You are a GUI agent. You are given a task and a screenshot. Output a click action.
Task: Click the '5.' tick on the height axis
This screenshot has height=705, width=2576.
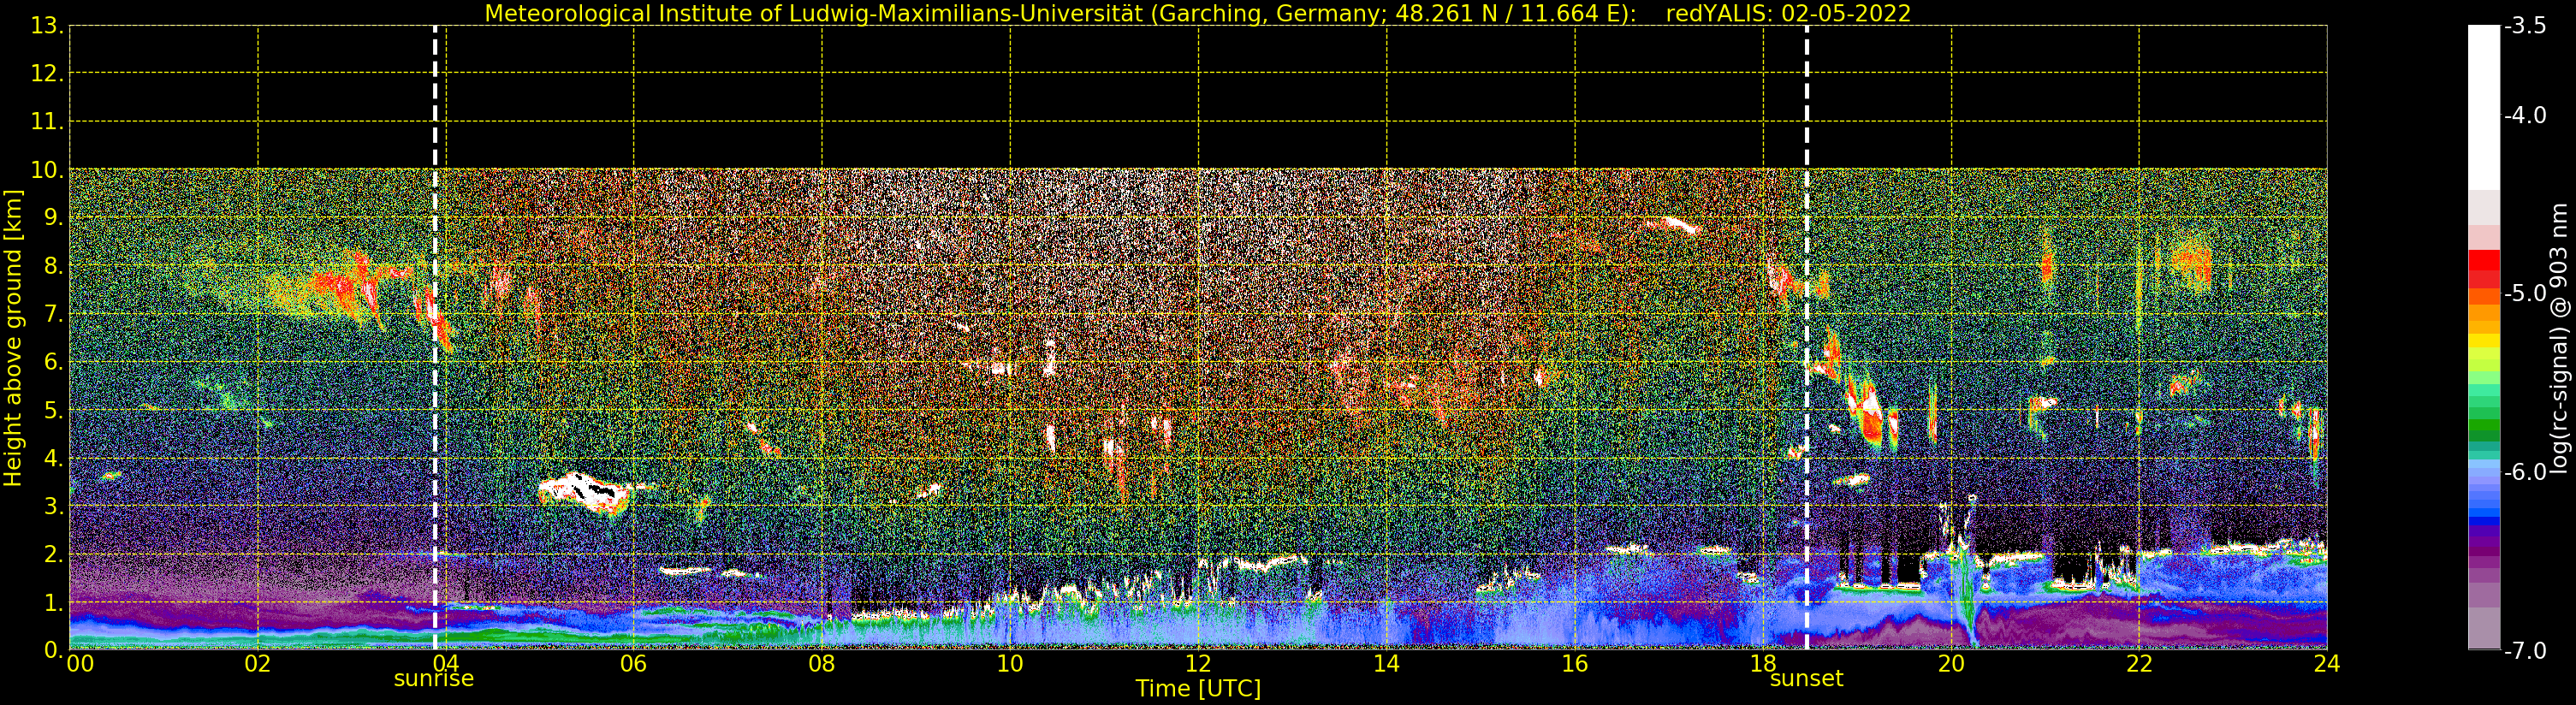[x=53, y=410]
